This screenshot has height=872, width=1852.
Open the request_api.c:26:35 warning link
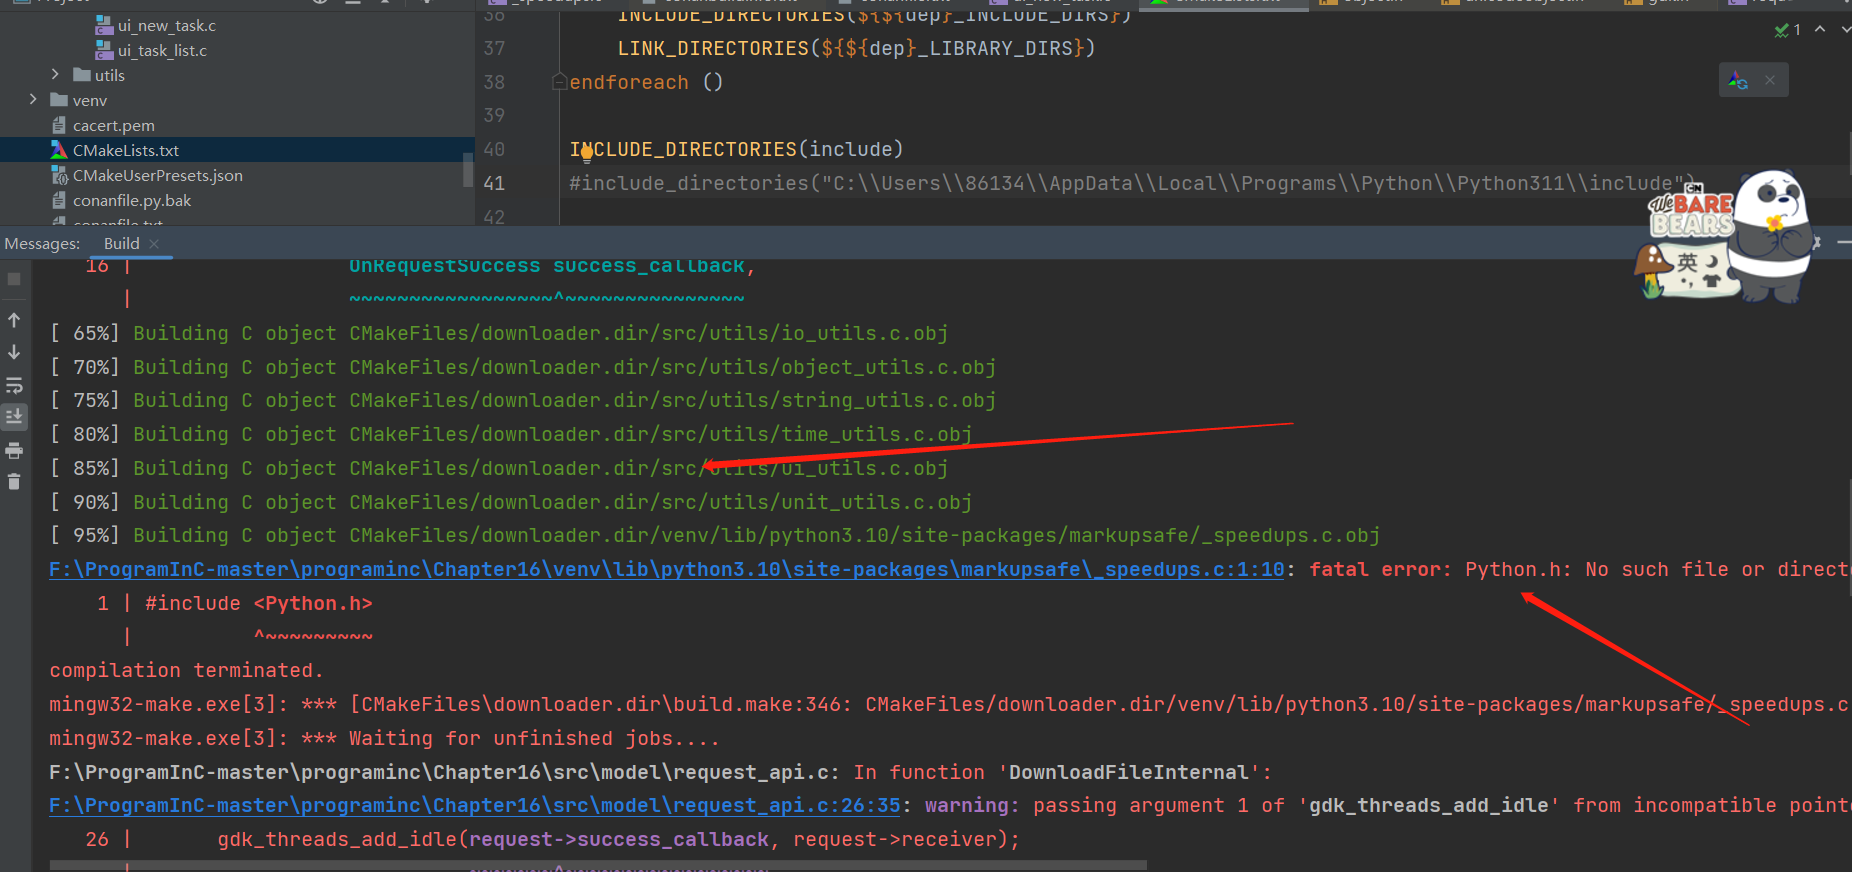[475, 805]
